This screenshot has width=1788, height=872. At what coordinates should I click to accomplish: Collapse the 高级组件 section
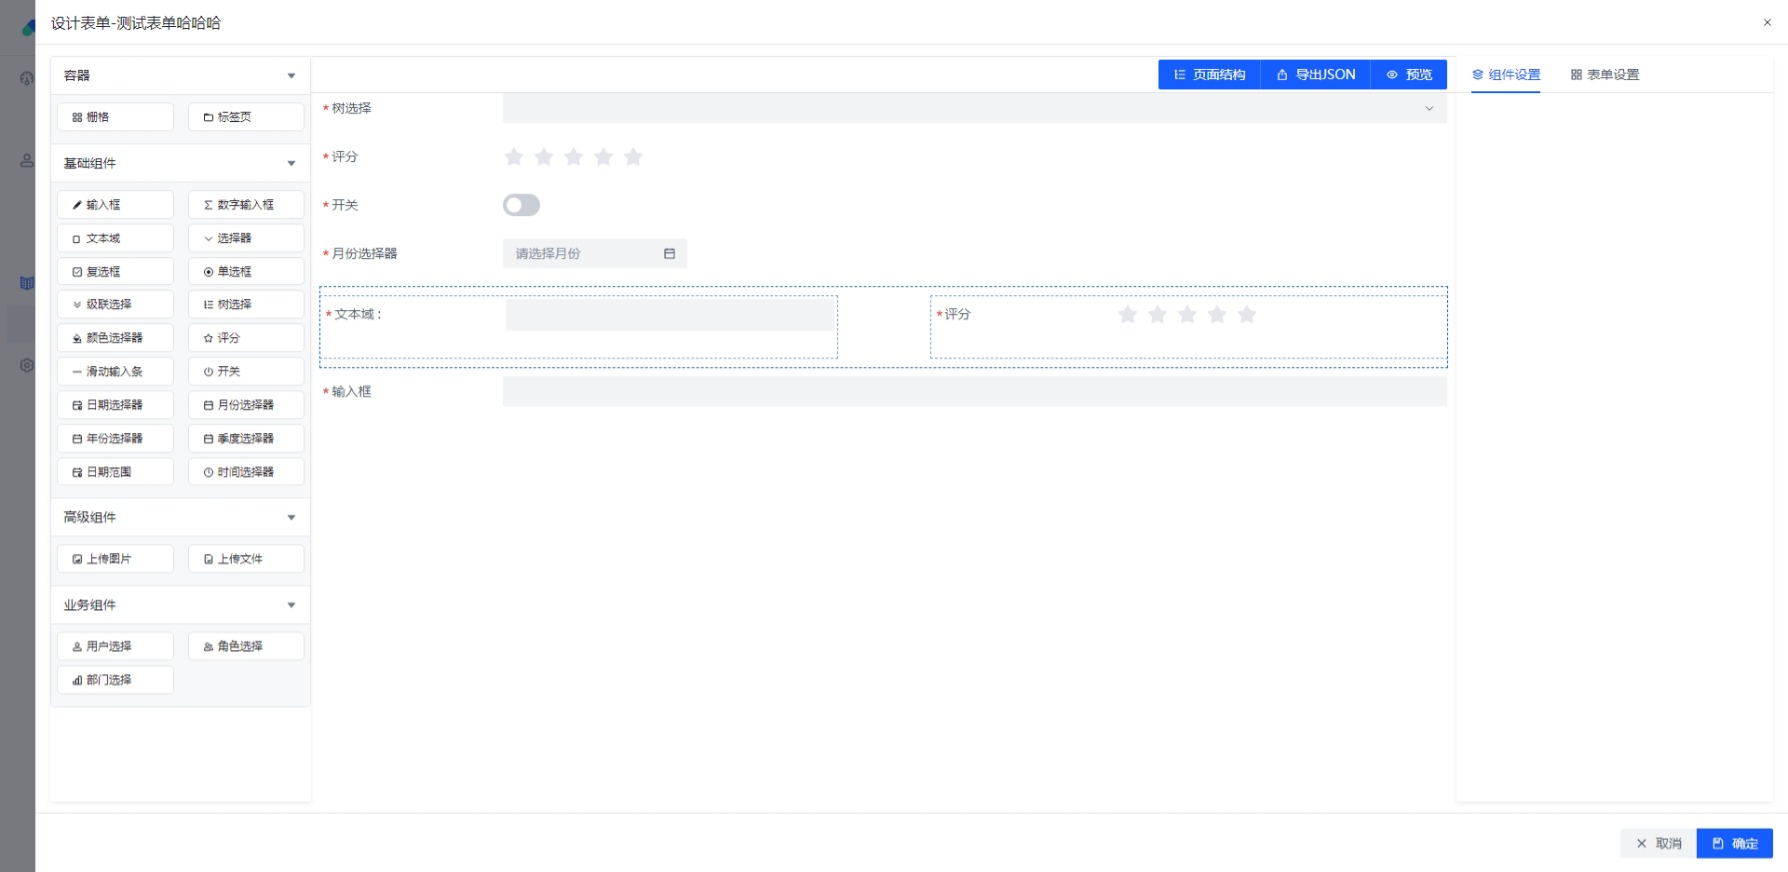tap(291, 517)
